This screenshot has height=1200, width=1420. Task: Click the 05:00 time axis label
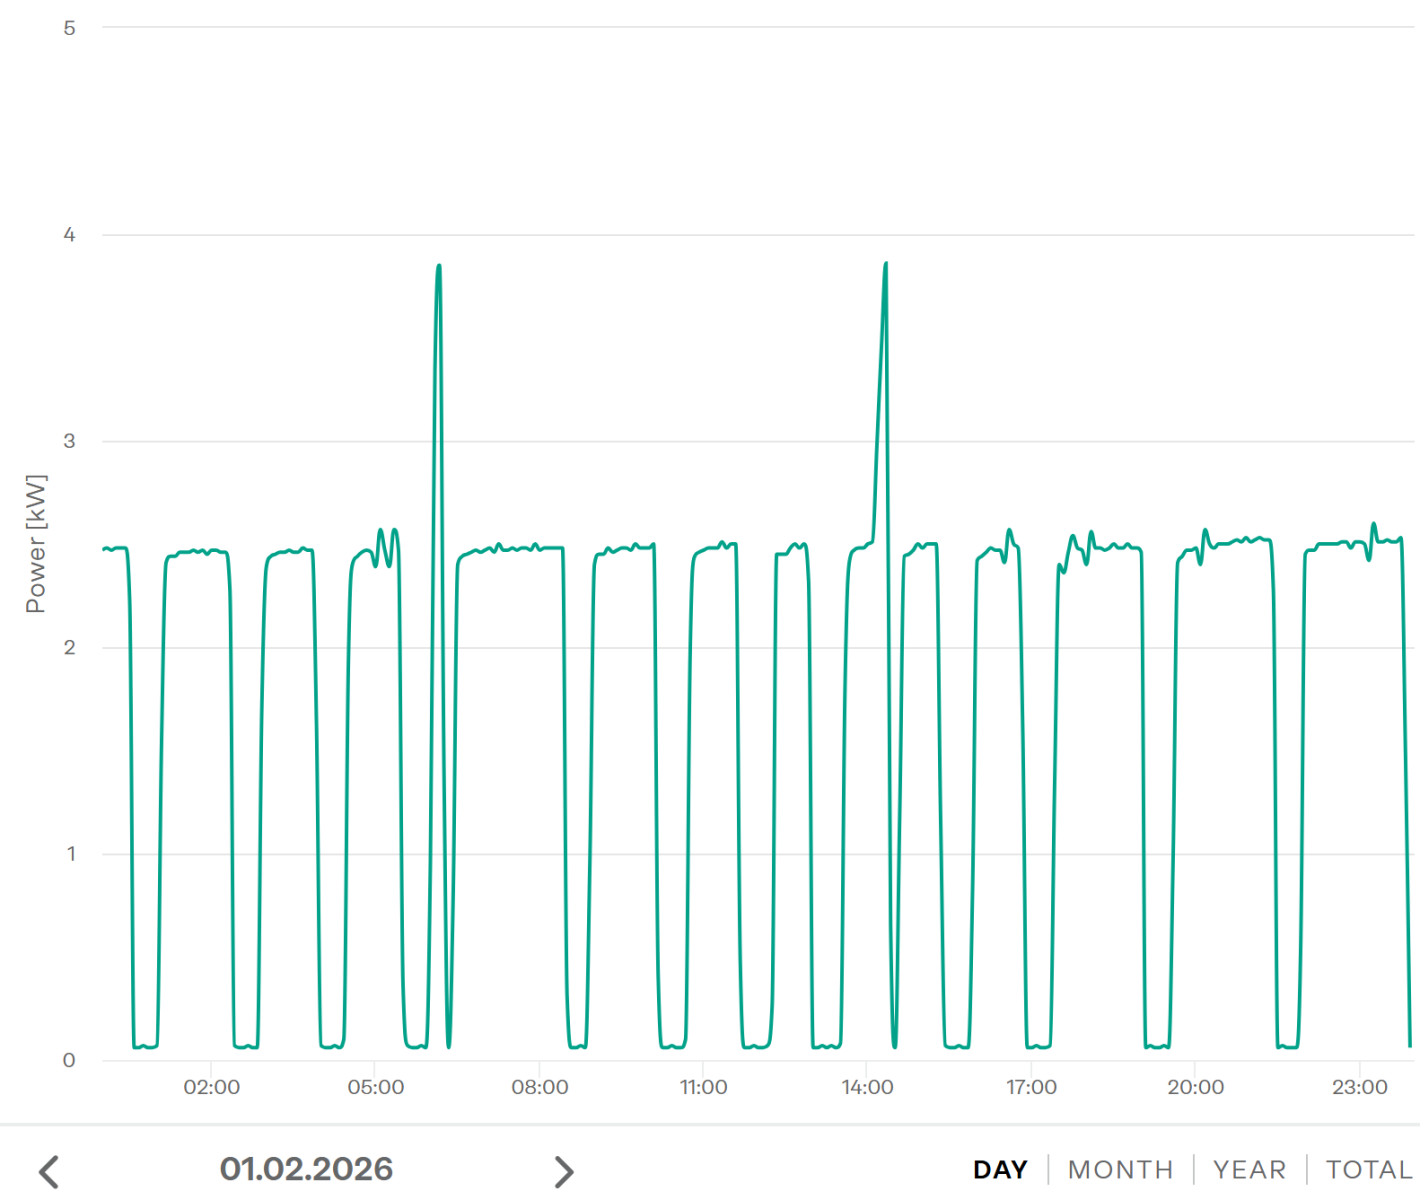click(x=375, y=1087)
